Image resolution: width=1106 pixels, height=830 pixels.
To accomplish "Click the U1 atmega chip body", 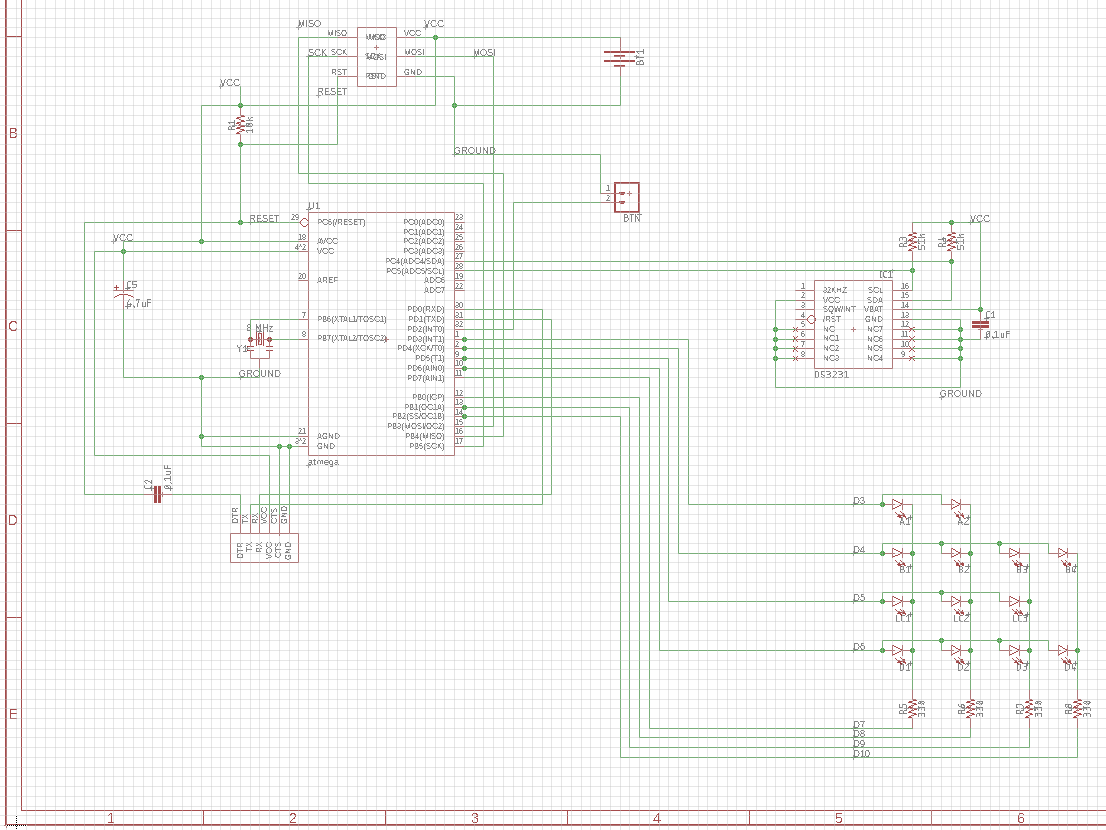I will click(381, 334).
